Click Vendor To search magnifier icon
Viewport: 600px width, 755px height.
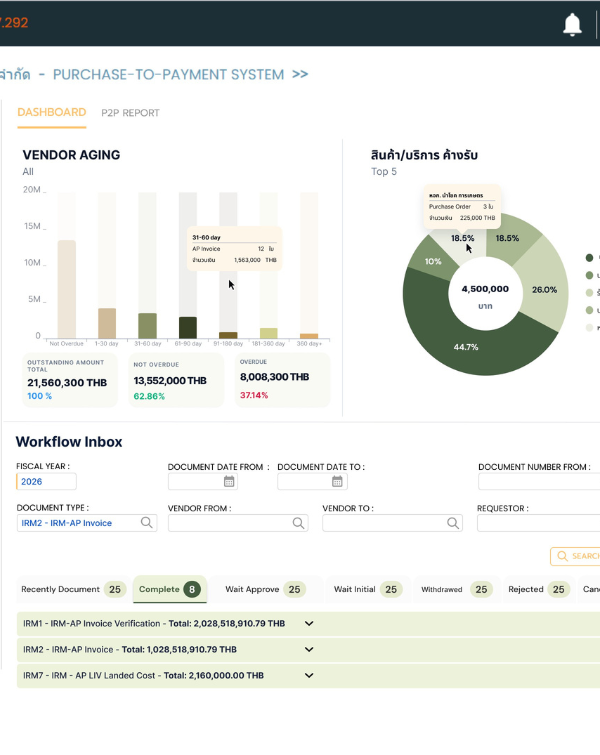click(x=453, y=523)
